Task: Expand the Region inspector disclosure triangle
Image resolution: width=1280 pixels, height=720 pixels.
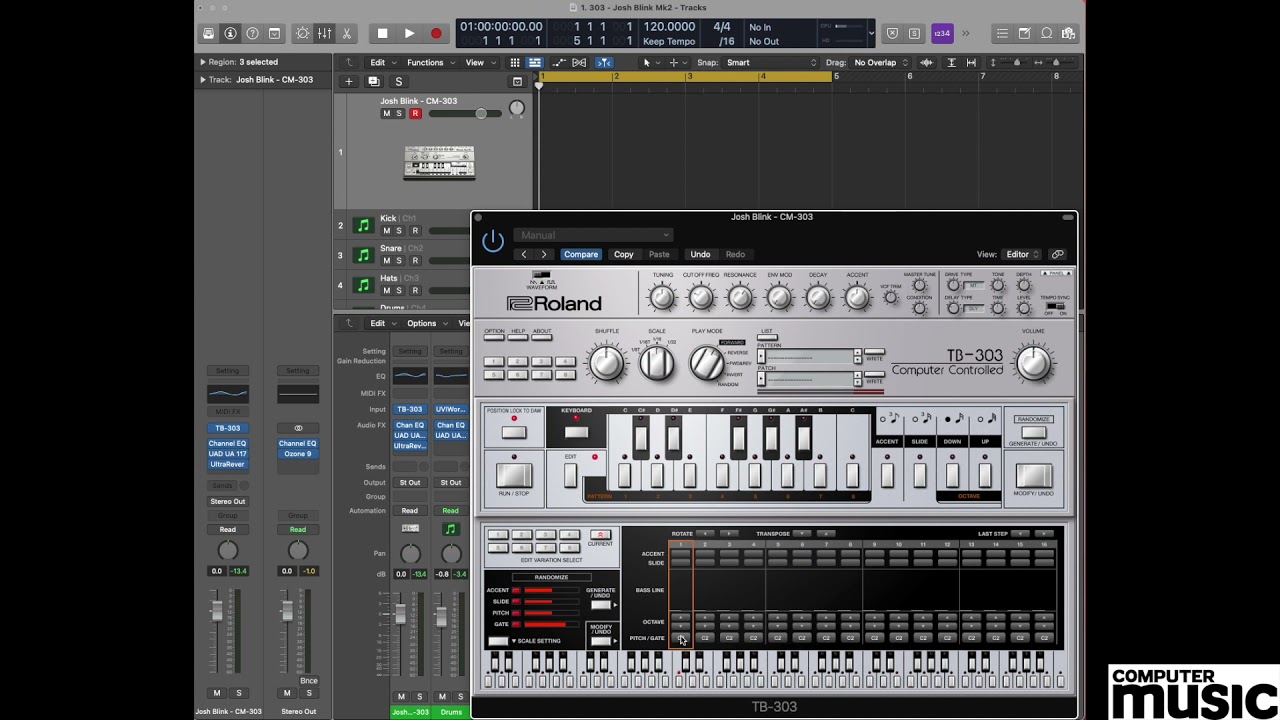Action: pyautogui.click(x=202, y=62)
